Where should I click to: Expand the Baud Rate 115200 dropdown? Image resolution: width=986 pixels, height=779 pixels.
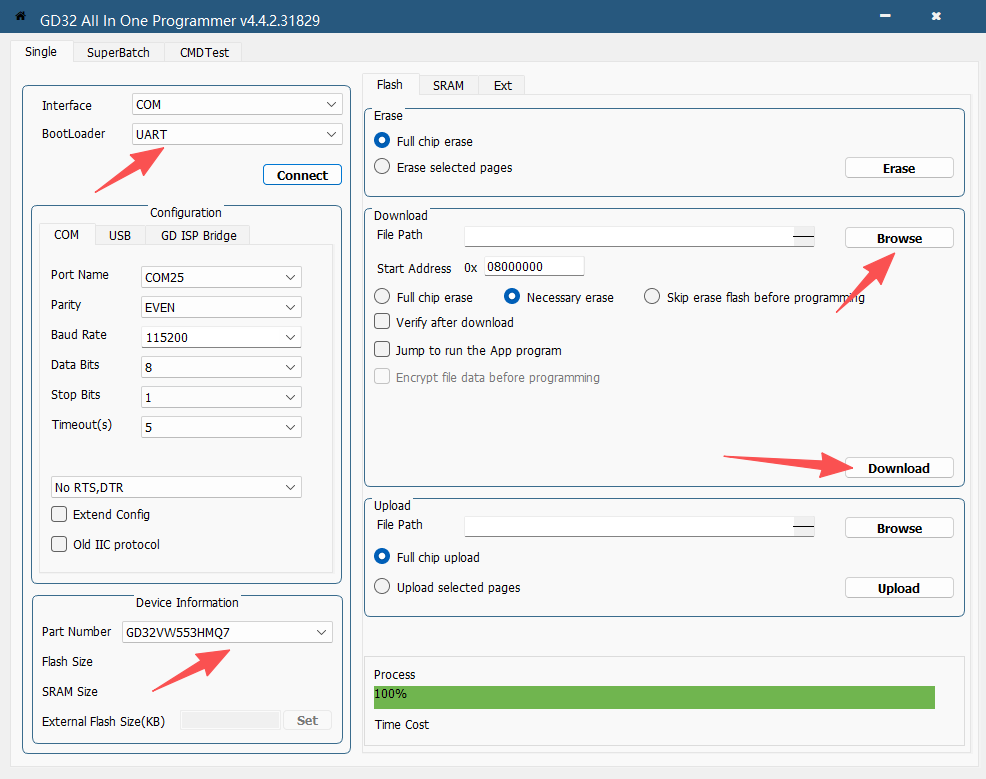(x=221, y=337)
